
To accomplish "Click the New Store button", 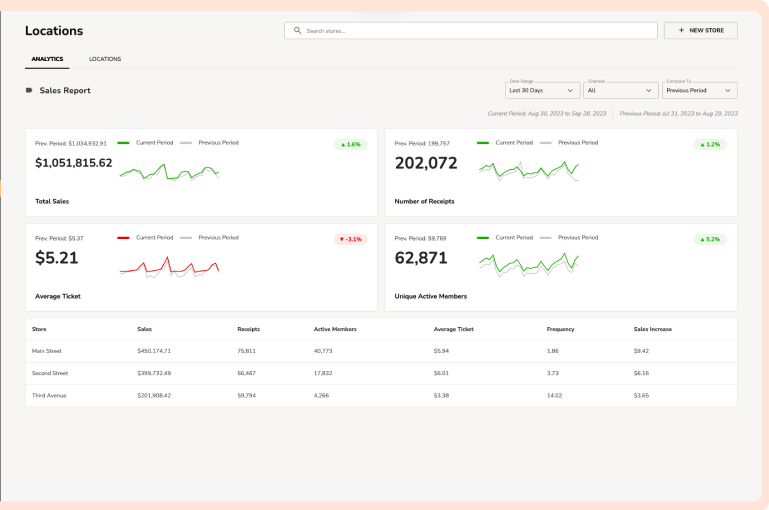I will 701,30.
